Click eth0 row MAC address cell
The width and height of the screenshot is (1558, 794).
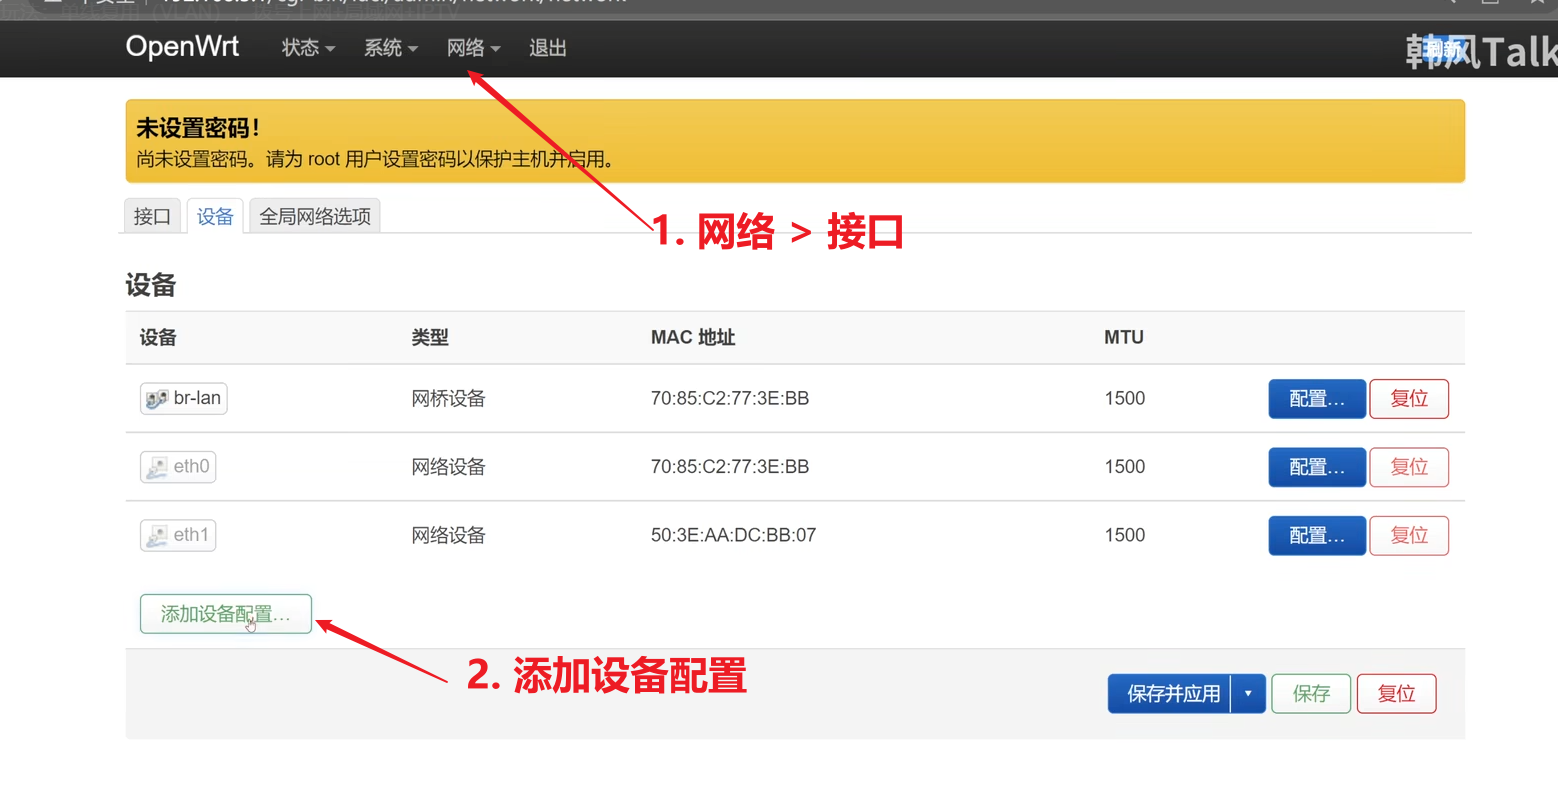coord(730,466)
